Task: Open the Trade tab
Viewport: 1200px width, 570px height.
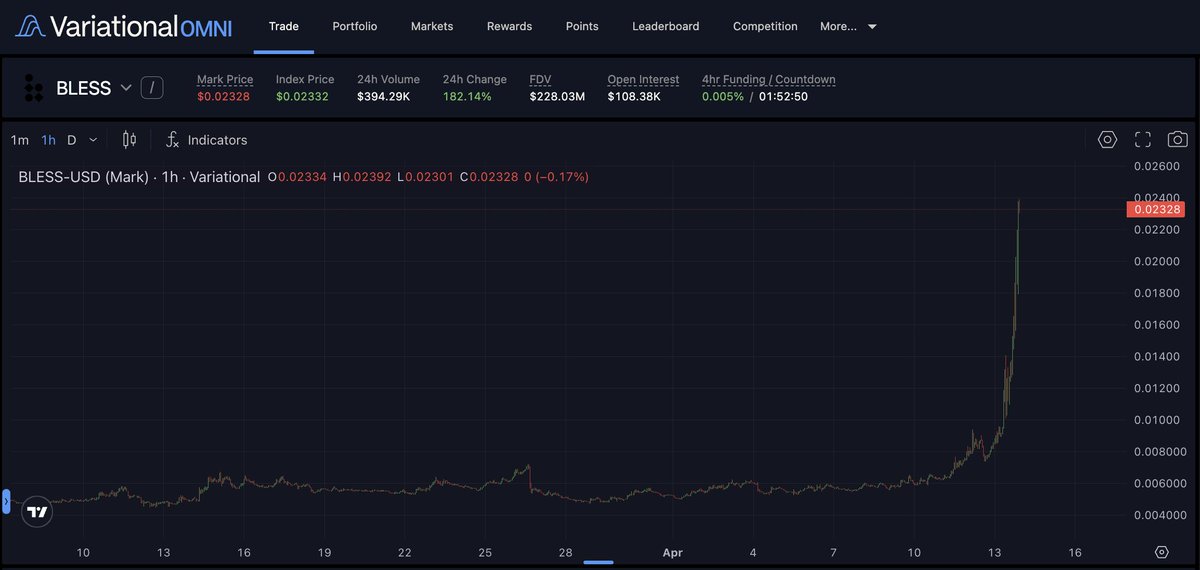Action: [x=284, y=26]
